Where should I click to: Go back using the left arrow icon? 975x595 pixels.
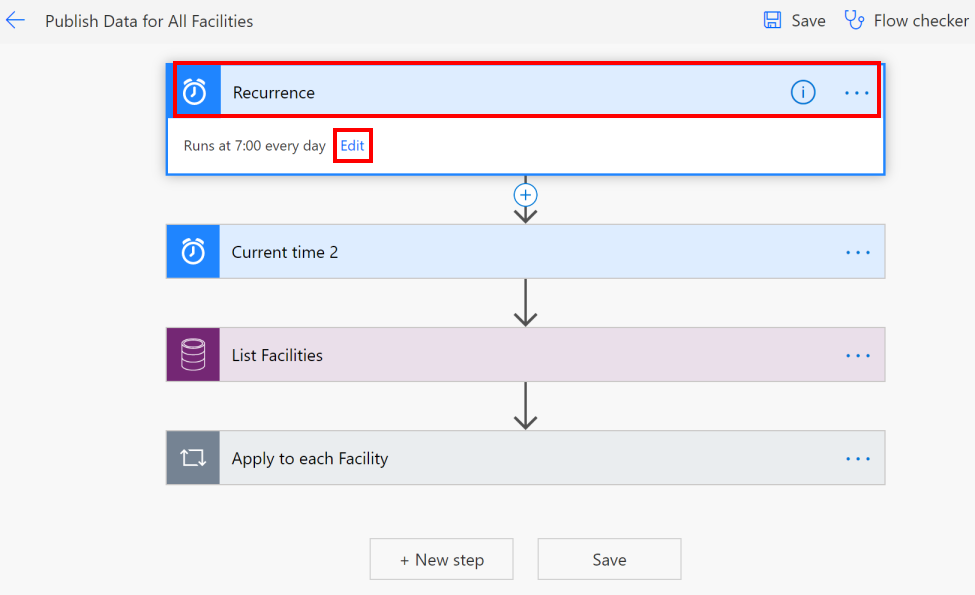15,21
